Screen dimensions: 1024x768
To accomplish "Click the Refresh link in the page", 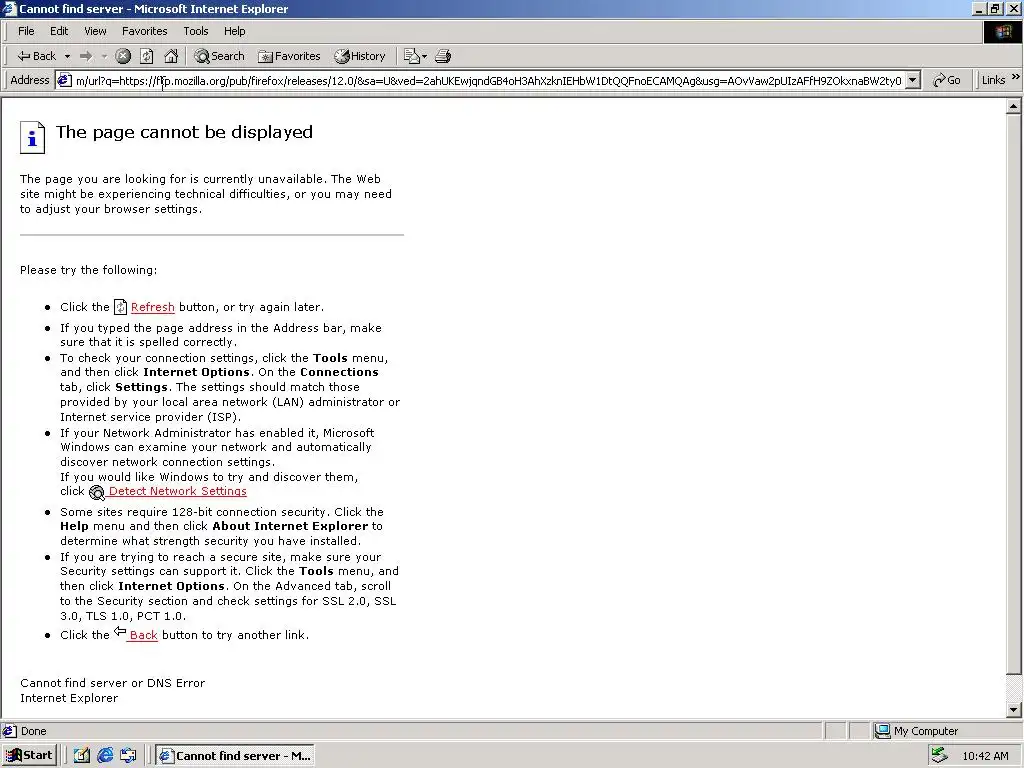I will pyautogui.click(x=152, y=307).
